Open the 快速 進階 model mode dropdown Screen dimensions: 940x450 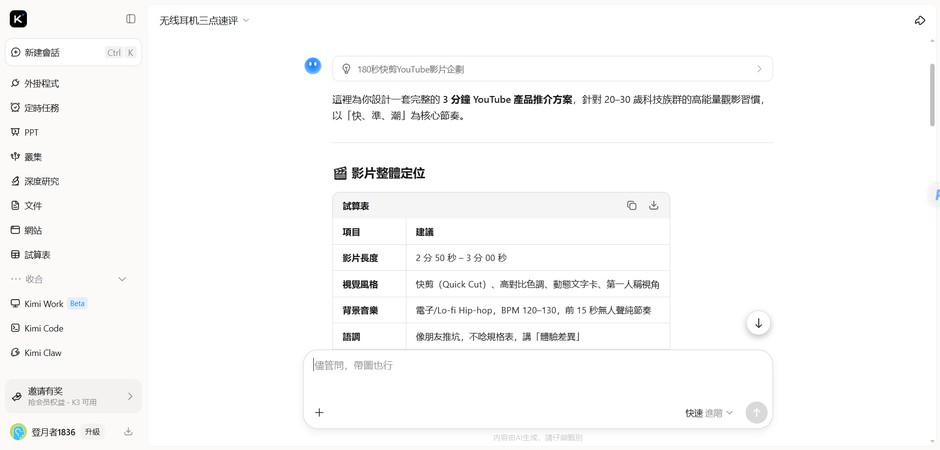tap(709, 413)
